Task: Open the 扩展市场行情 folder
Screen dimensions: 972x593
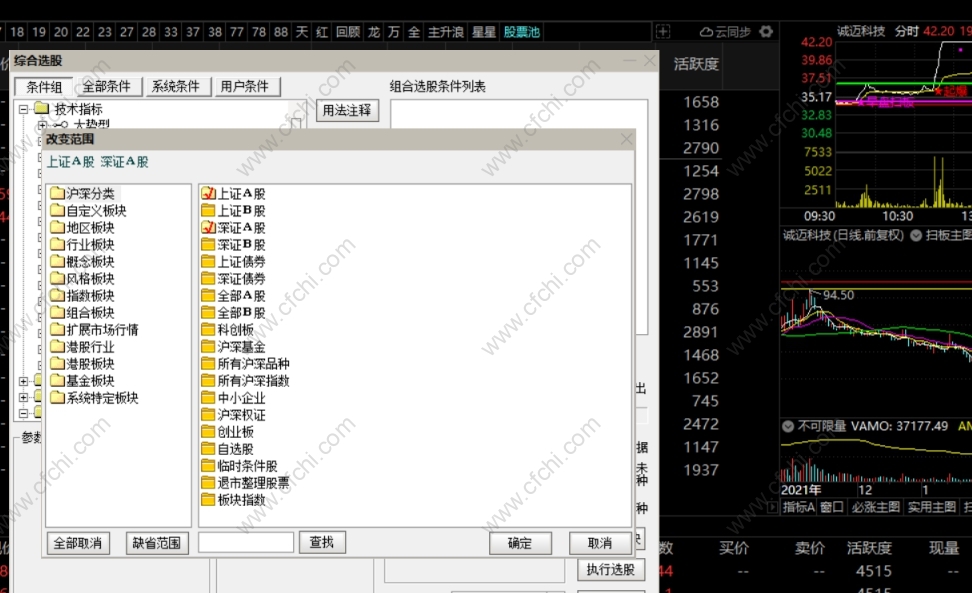Action: pos(94,330)
